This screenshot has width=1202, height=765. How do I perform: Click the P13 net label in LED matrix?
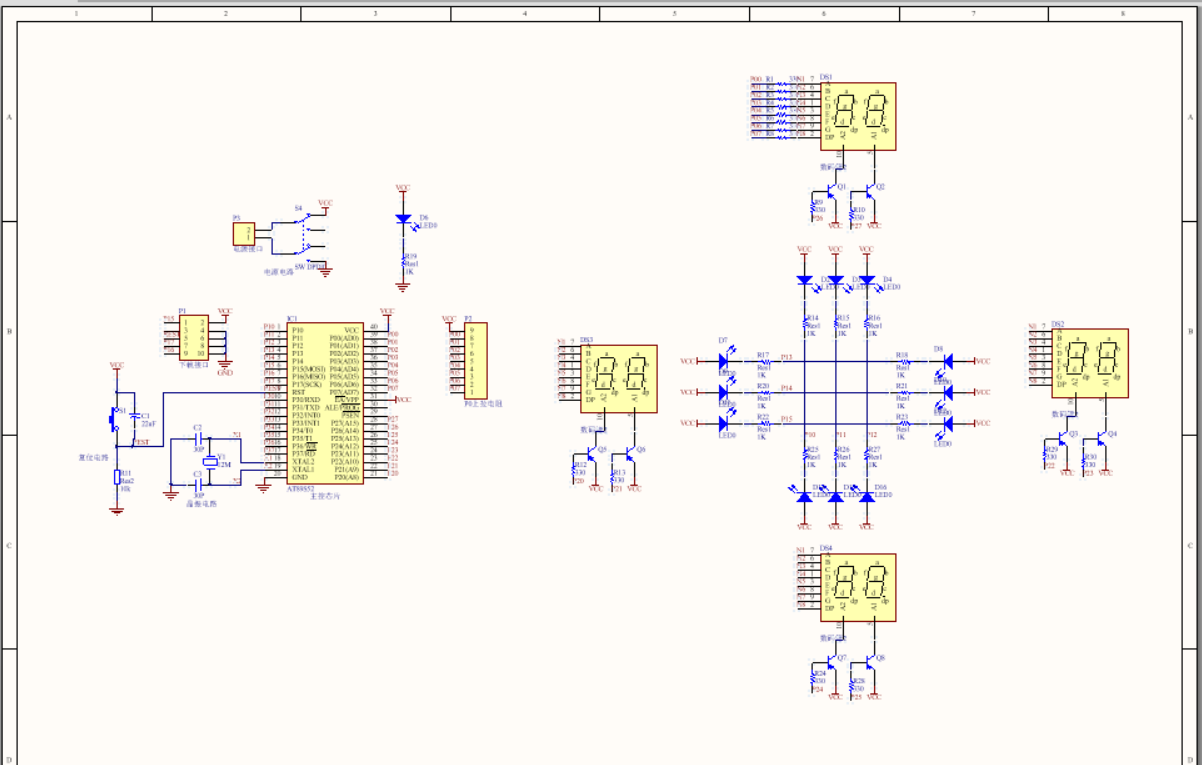click(786, 357)
